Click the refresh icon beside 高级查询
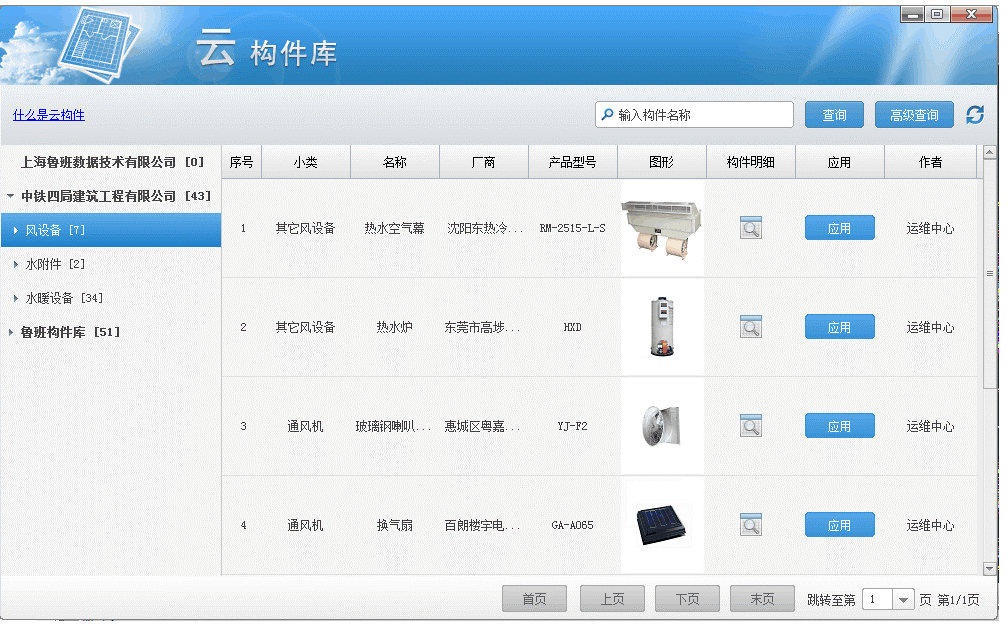This screenshot has height=634, width=1007. click(975, 115)
